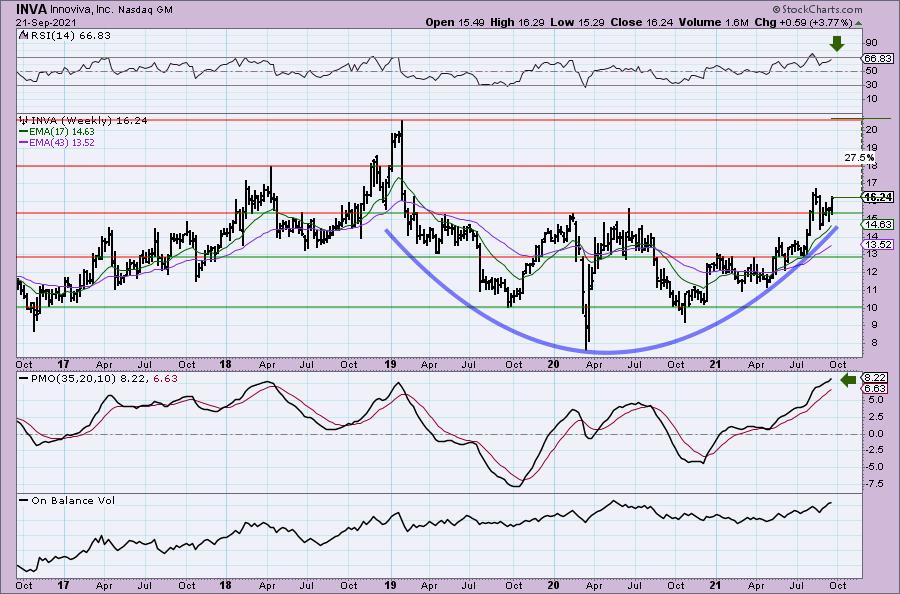
Task: Click the bar-chart icon before INVA (Weekly)
Action: pyautogui.click(x=23, y=121)
